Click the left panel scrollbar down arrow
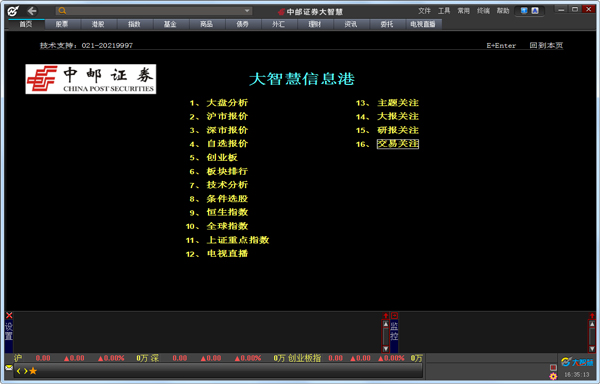This screenshot has width=600, height=384. click(386, 348)
